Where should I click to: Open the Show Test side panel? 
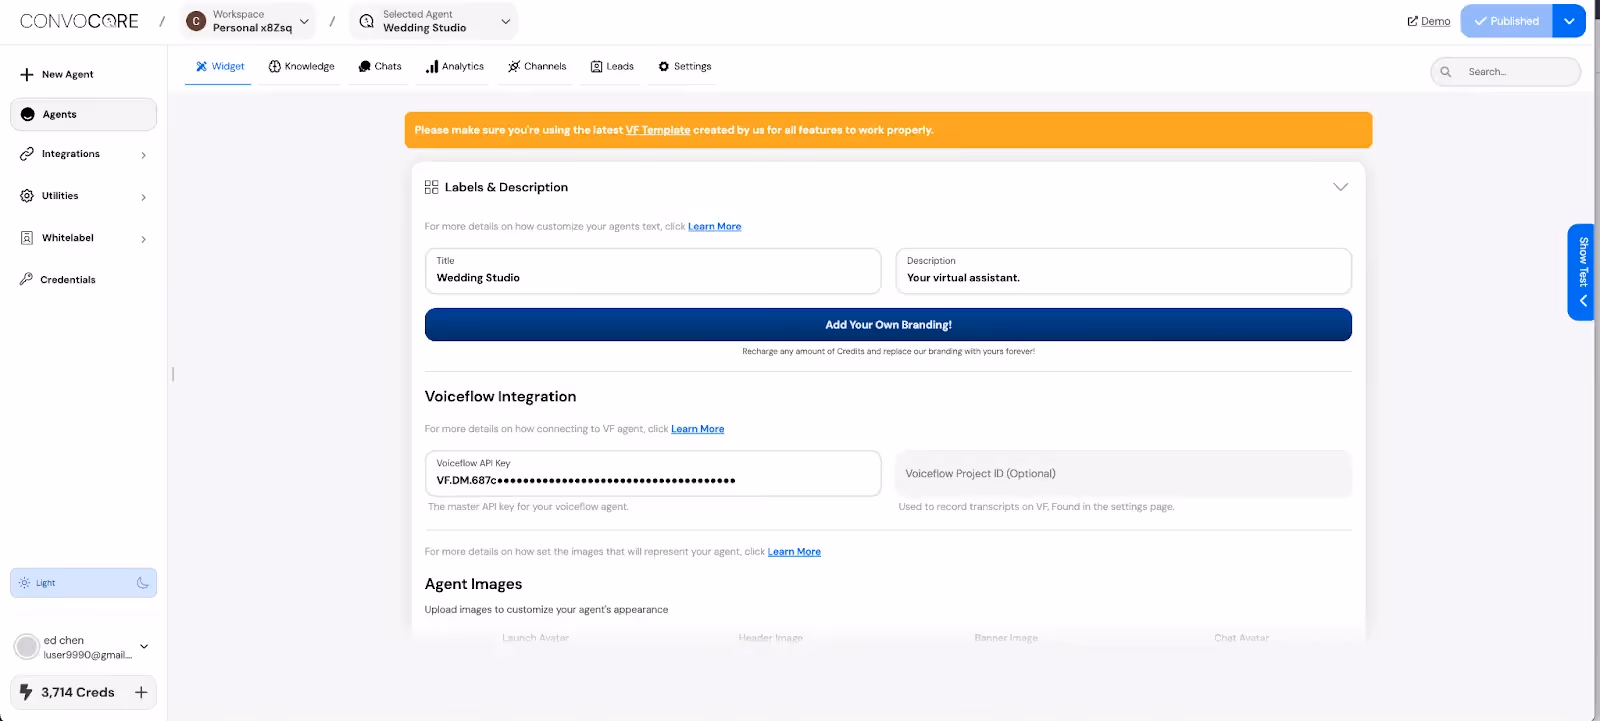pyautogui.click(x=1582, y=272)
